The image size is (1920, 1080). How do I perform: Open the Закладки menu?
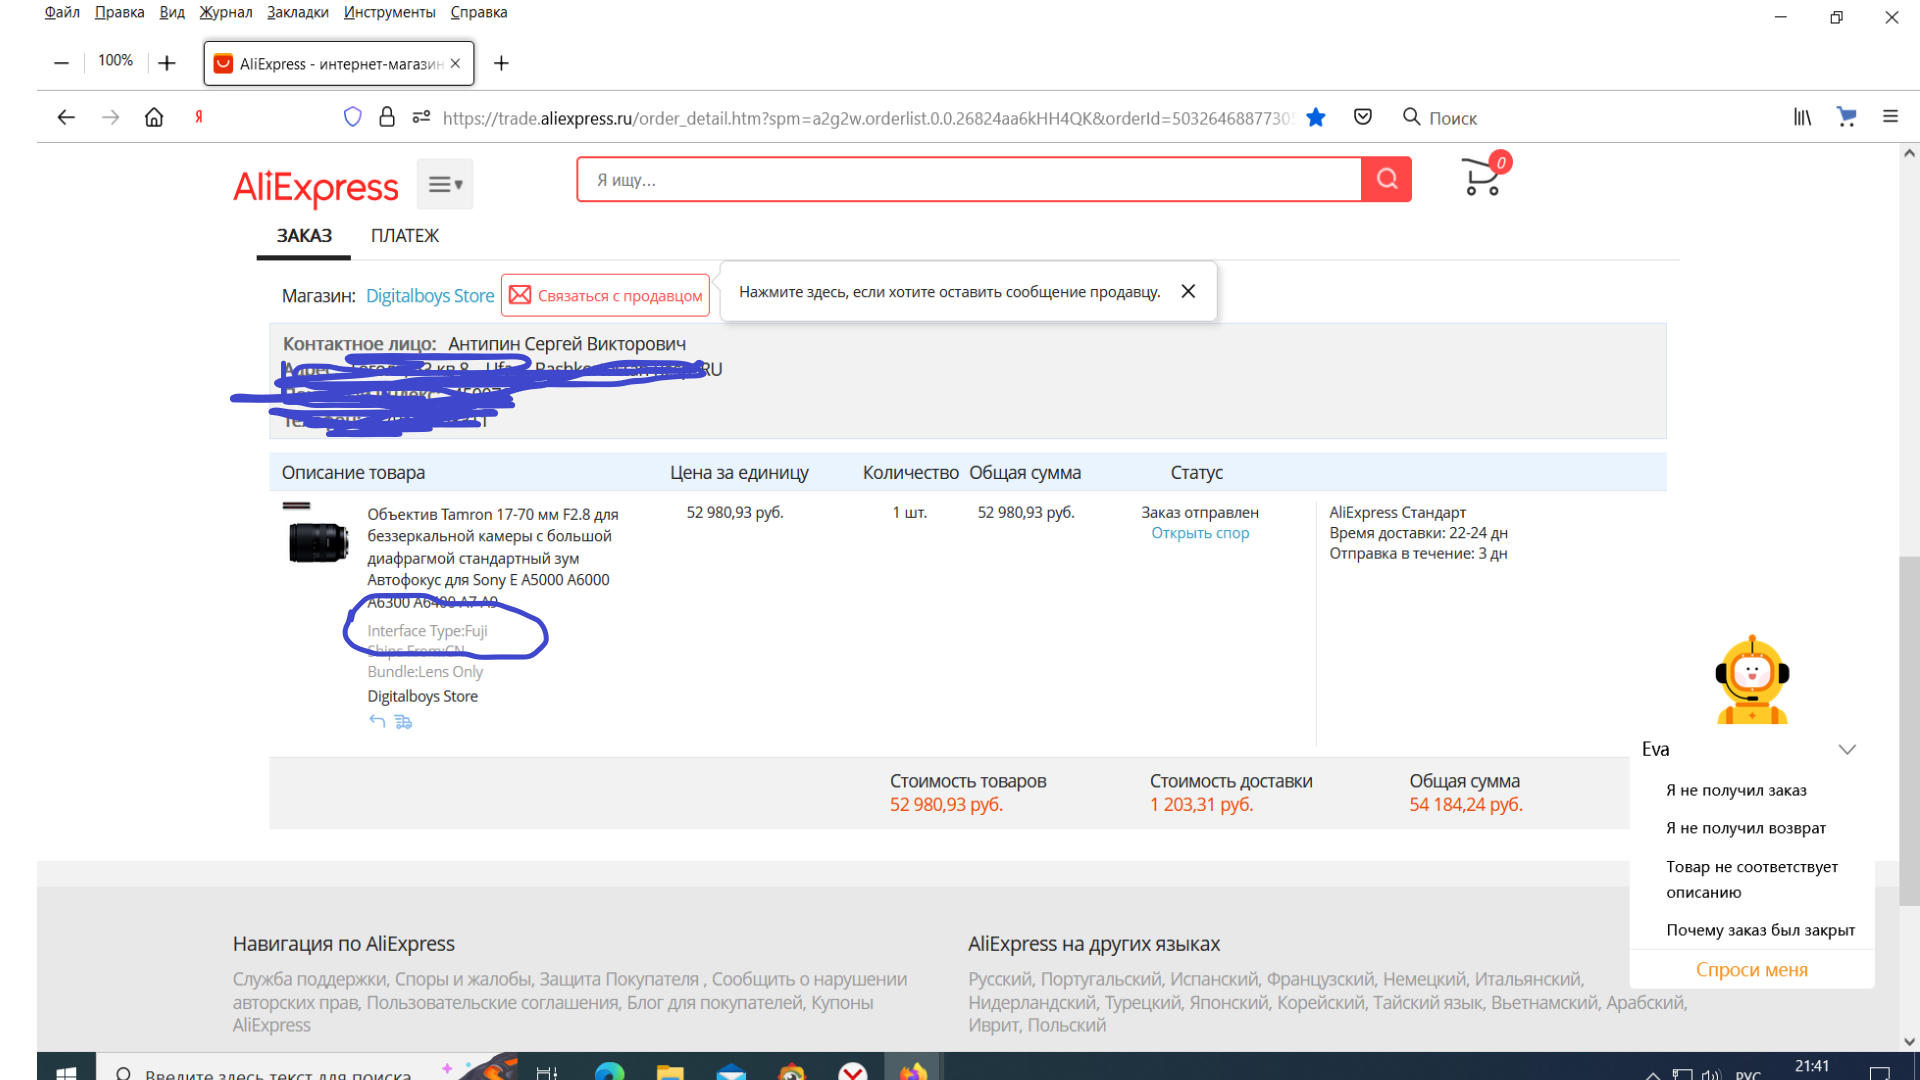pyautogui.click(x=298, y=12)
